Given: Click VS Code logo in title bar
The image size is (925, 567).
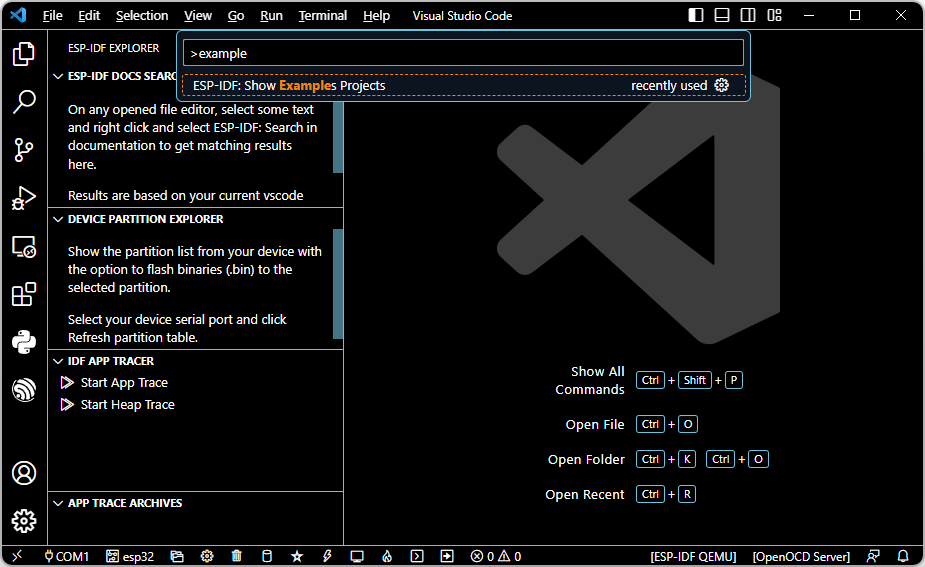Looking at the screenshot, I should 18,15.
